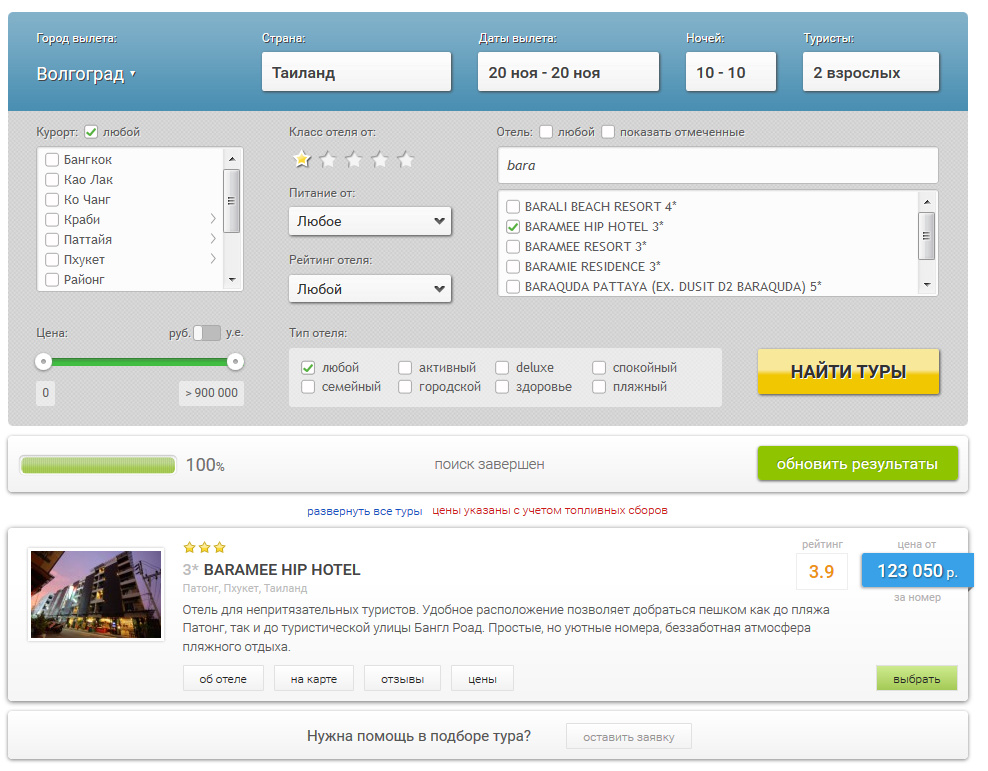
Task: Click the НАЙТИ ТУРЫ button
Action: click(x=848, y=372)
